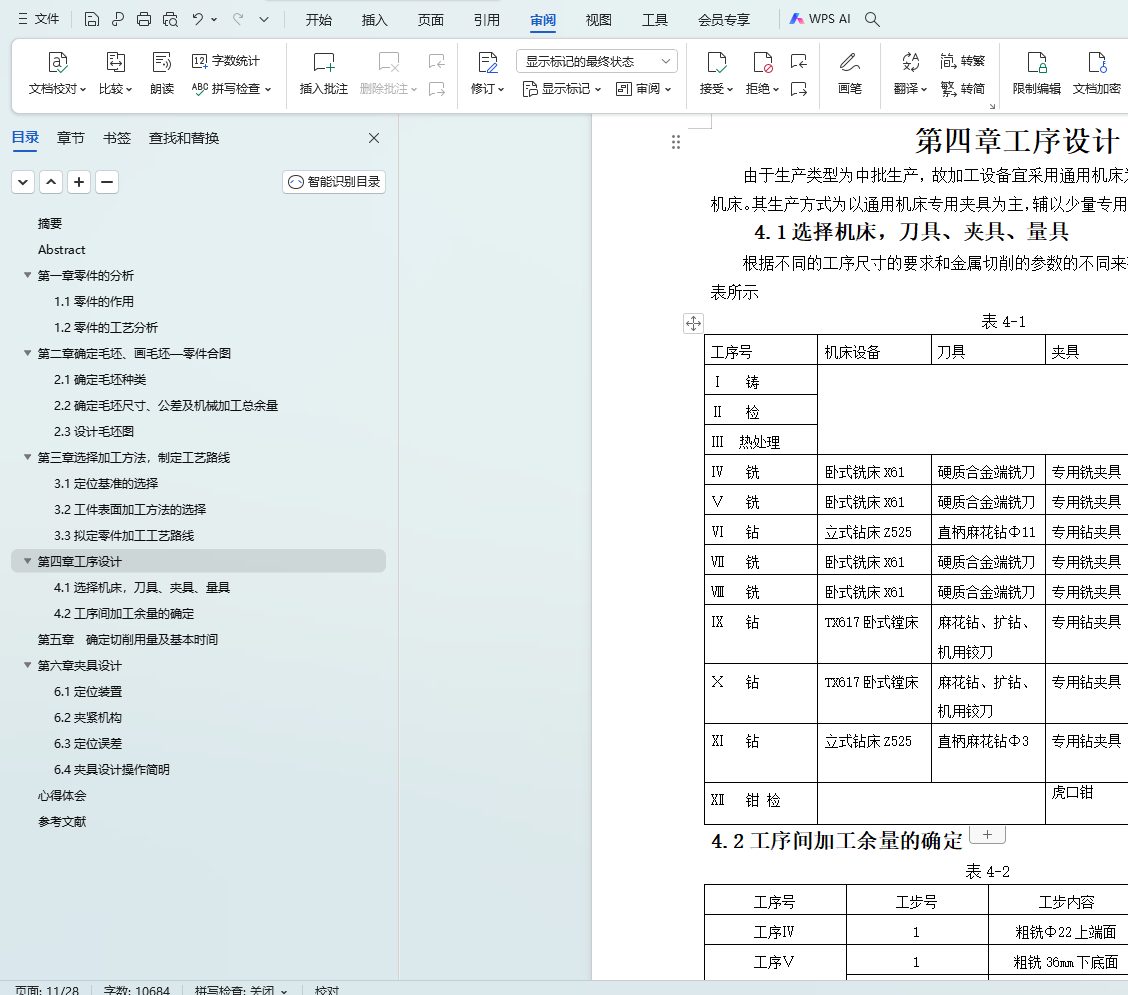Switch to the 开始 ribbon tab
Image resolution: width=1128 pixels, height=995 pixels.
pos(319,20)
